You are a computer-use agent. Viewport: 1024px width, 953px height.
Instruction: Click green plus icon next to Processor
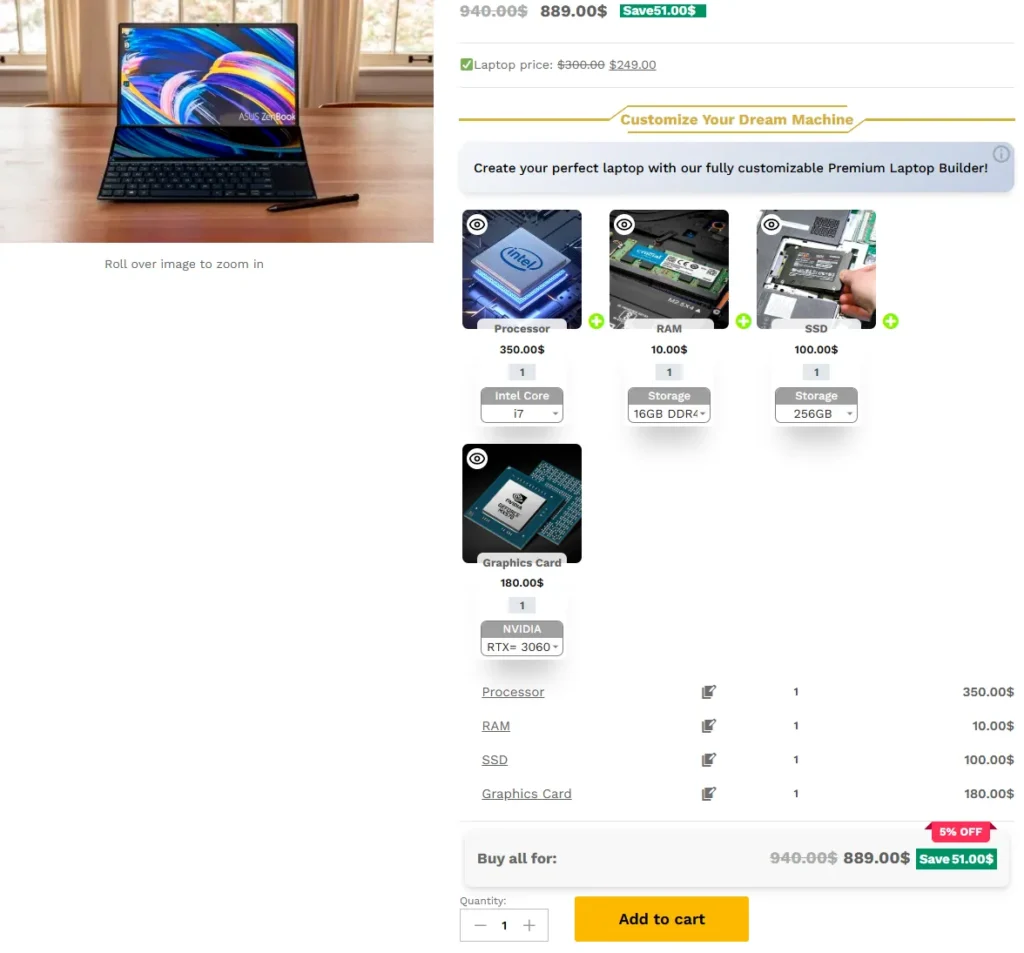596,321
